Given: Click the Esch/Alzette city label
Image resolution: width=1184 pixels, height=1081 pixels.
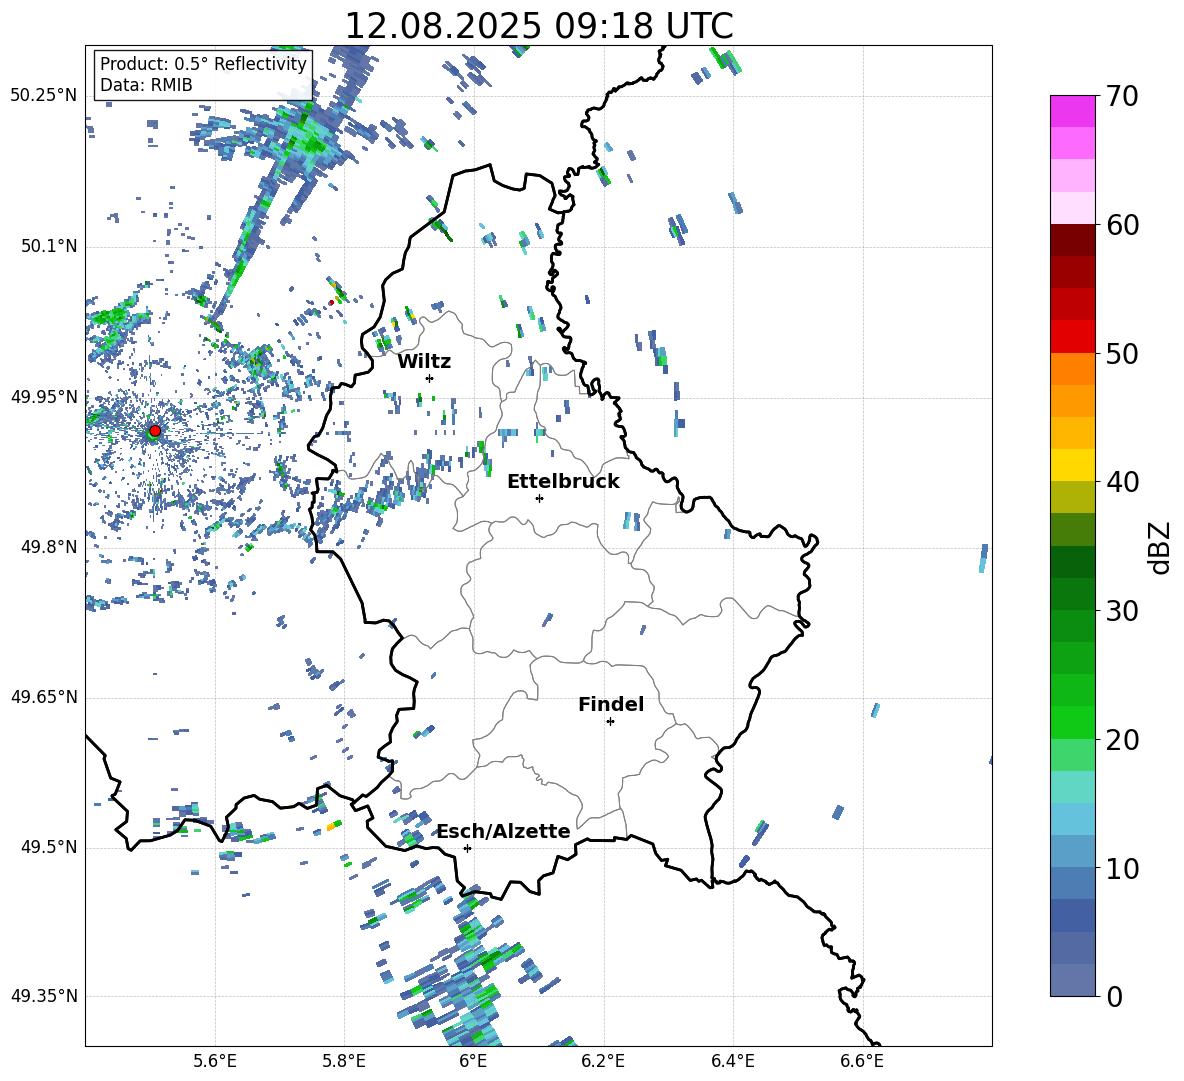Looking at the screenshot, I should (504, 831).
